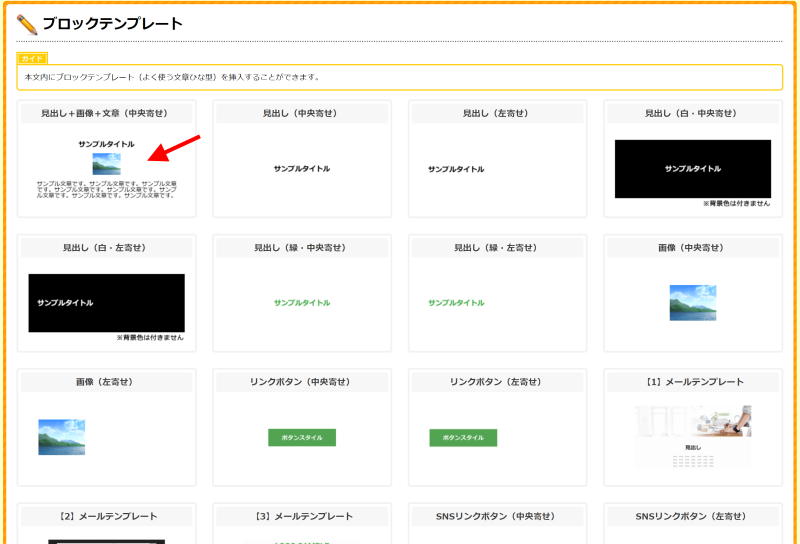Click the ボタンスタイル button in リンクボタン（左寄せ）
This screenshot has height=544, width=800.
463,437
